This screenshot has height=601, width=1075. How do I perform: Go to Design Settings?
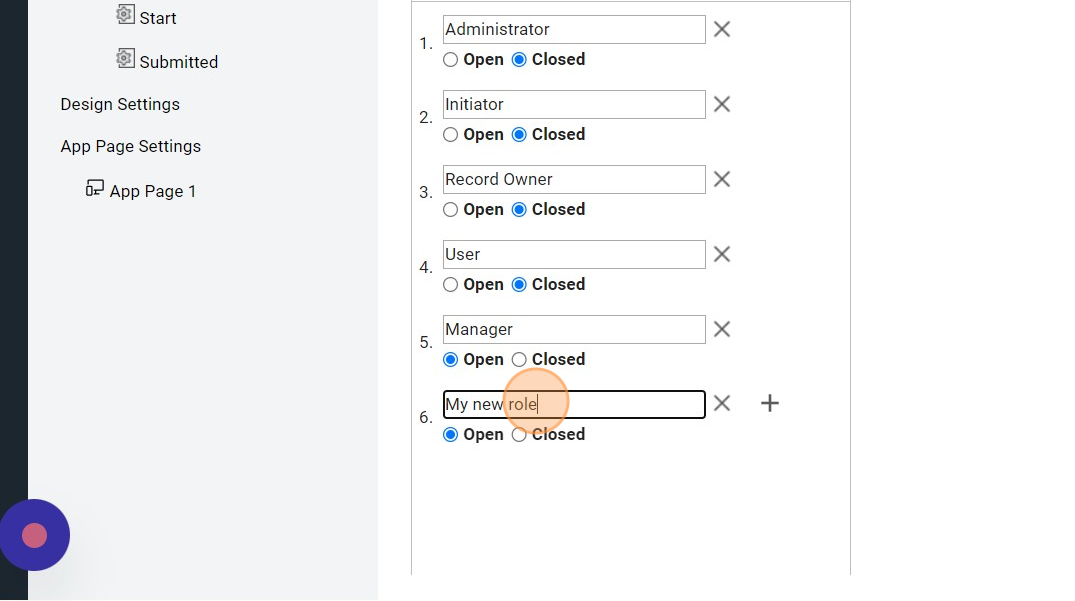coord(120,104)
